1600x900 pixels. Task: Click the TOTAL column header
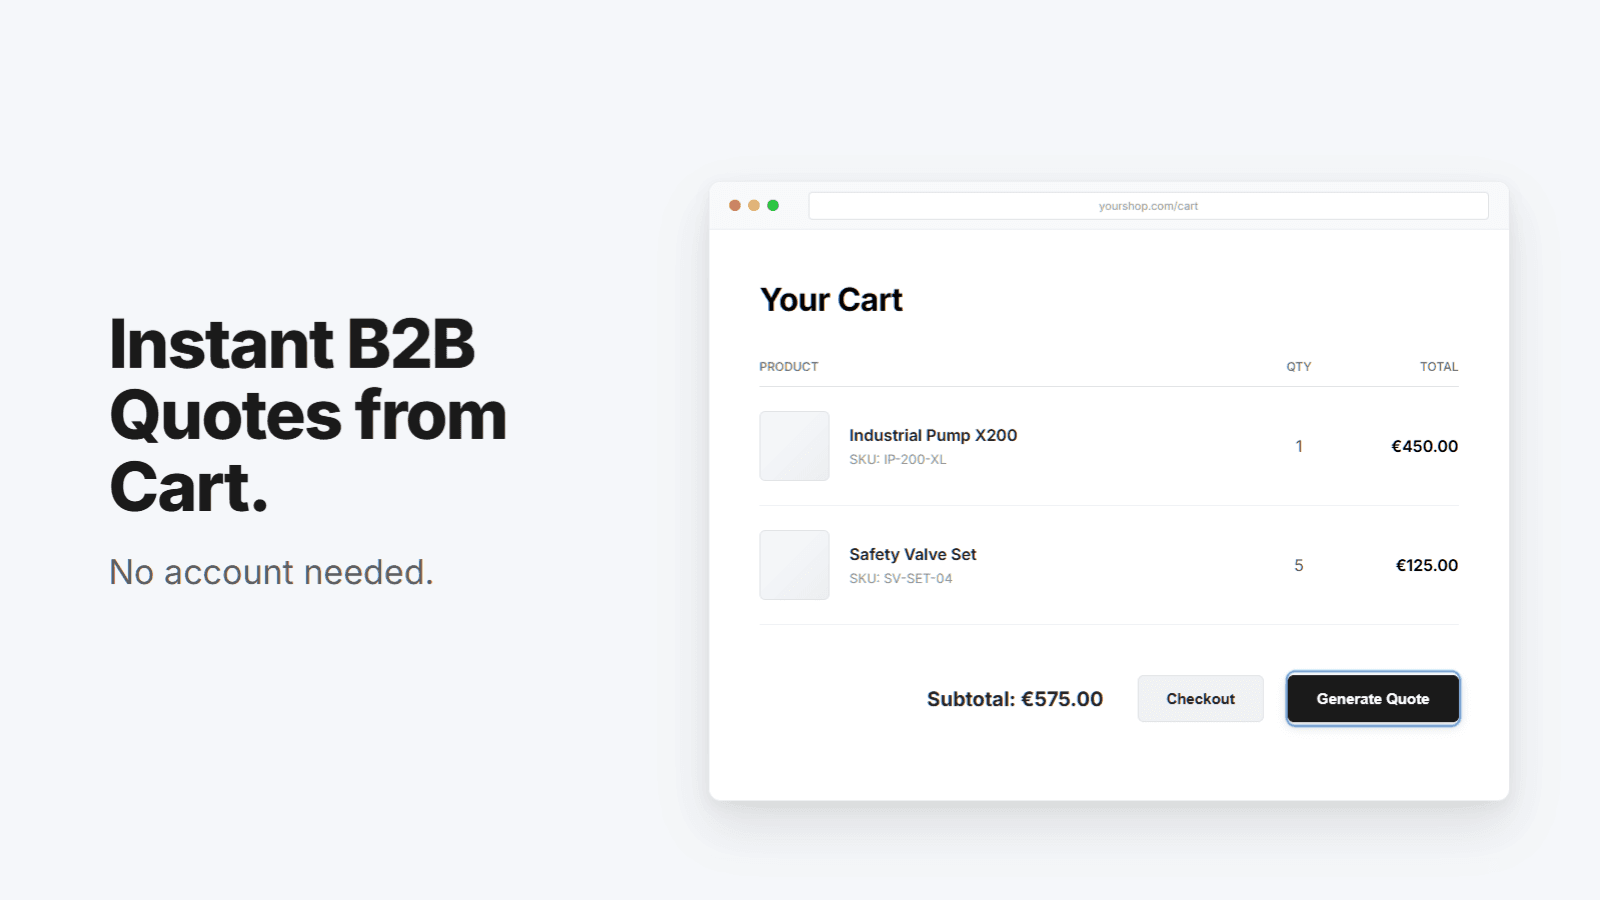tap(1439, 366)
